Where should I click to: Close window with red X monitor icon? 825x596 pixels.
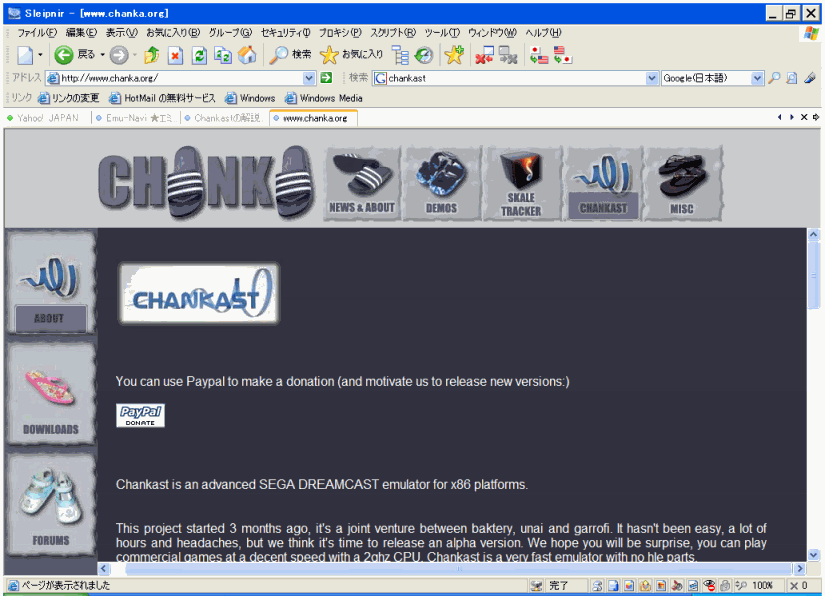click(x=484, y=55)
